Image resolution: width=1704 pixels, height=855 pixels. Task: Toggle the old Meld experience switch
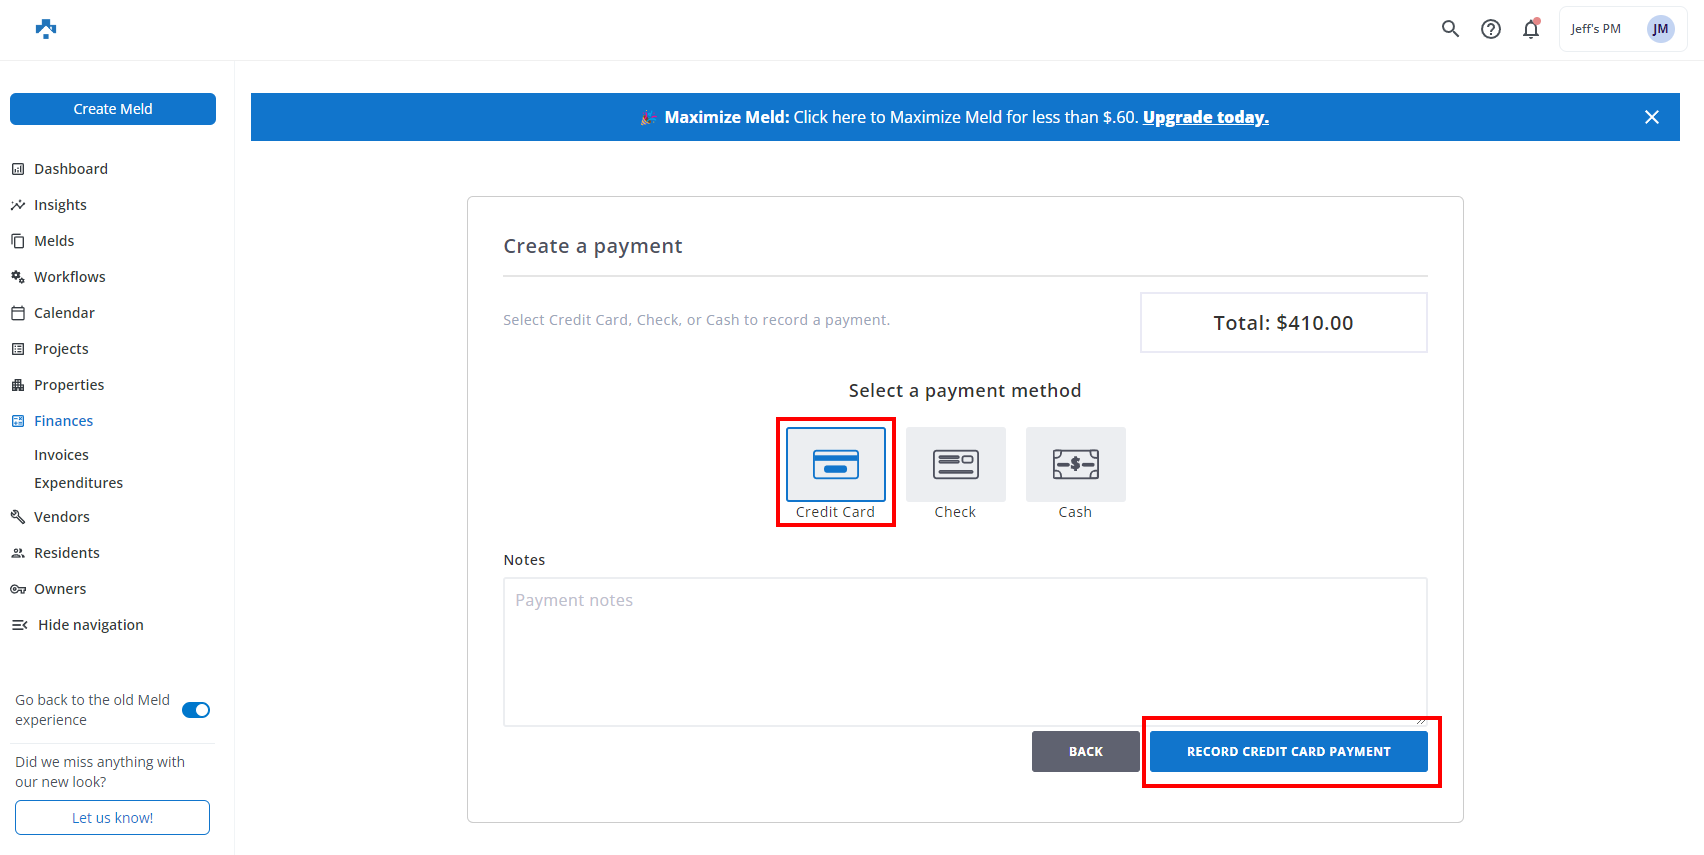196,710
